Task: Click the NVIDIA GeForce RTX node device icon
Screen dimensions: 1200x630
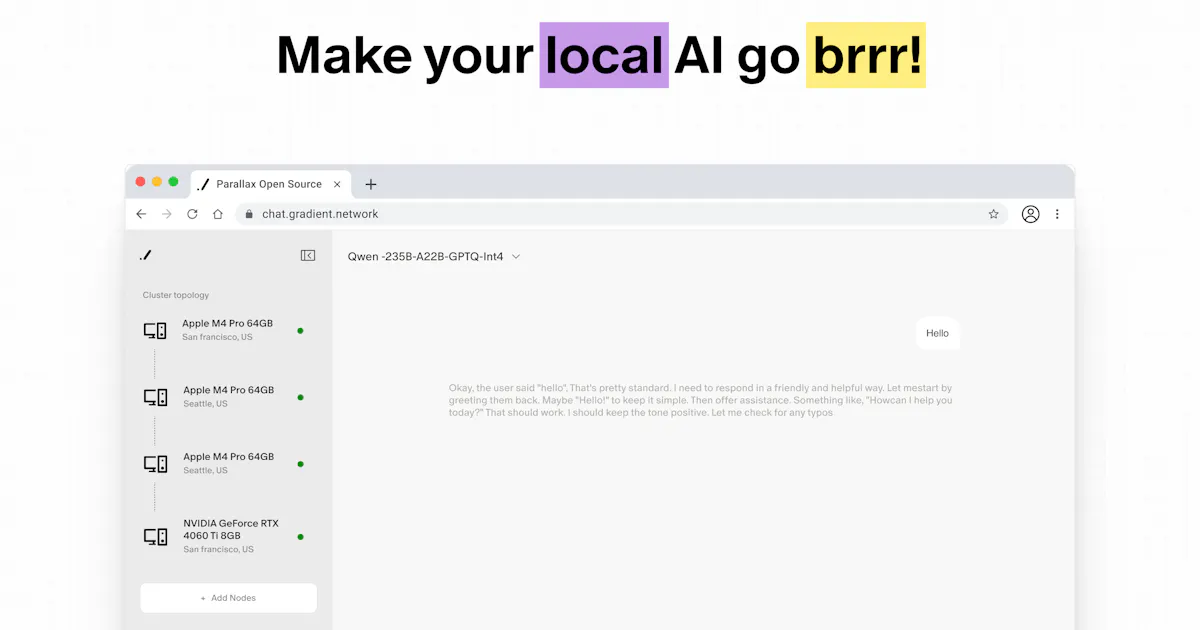Action: click(155, 537)
